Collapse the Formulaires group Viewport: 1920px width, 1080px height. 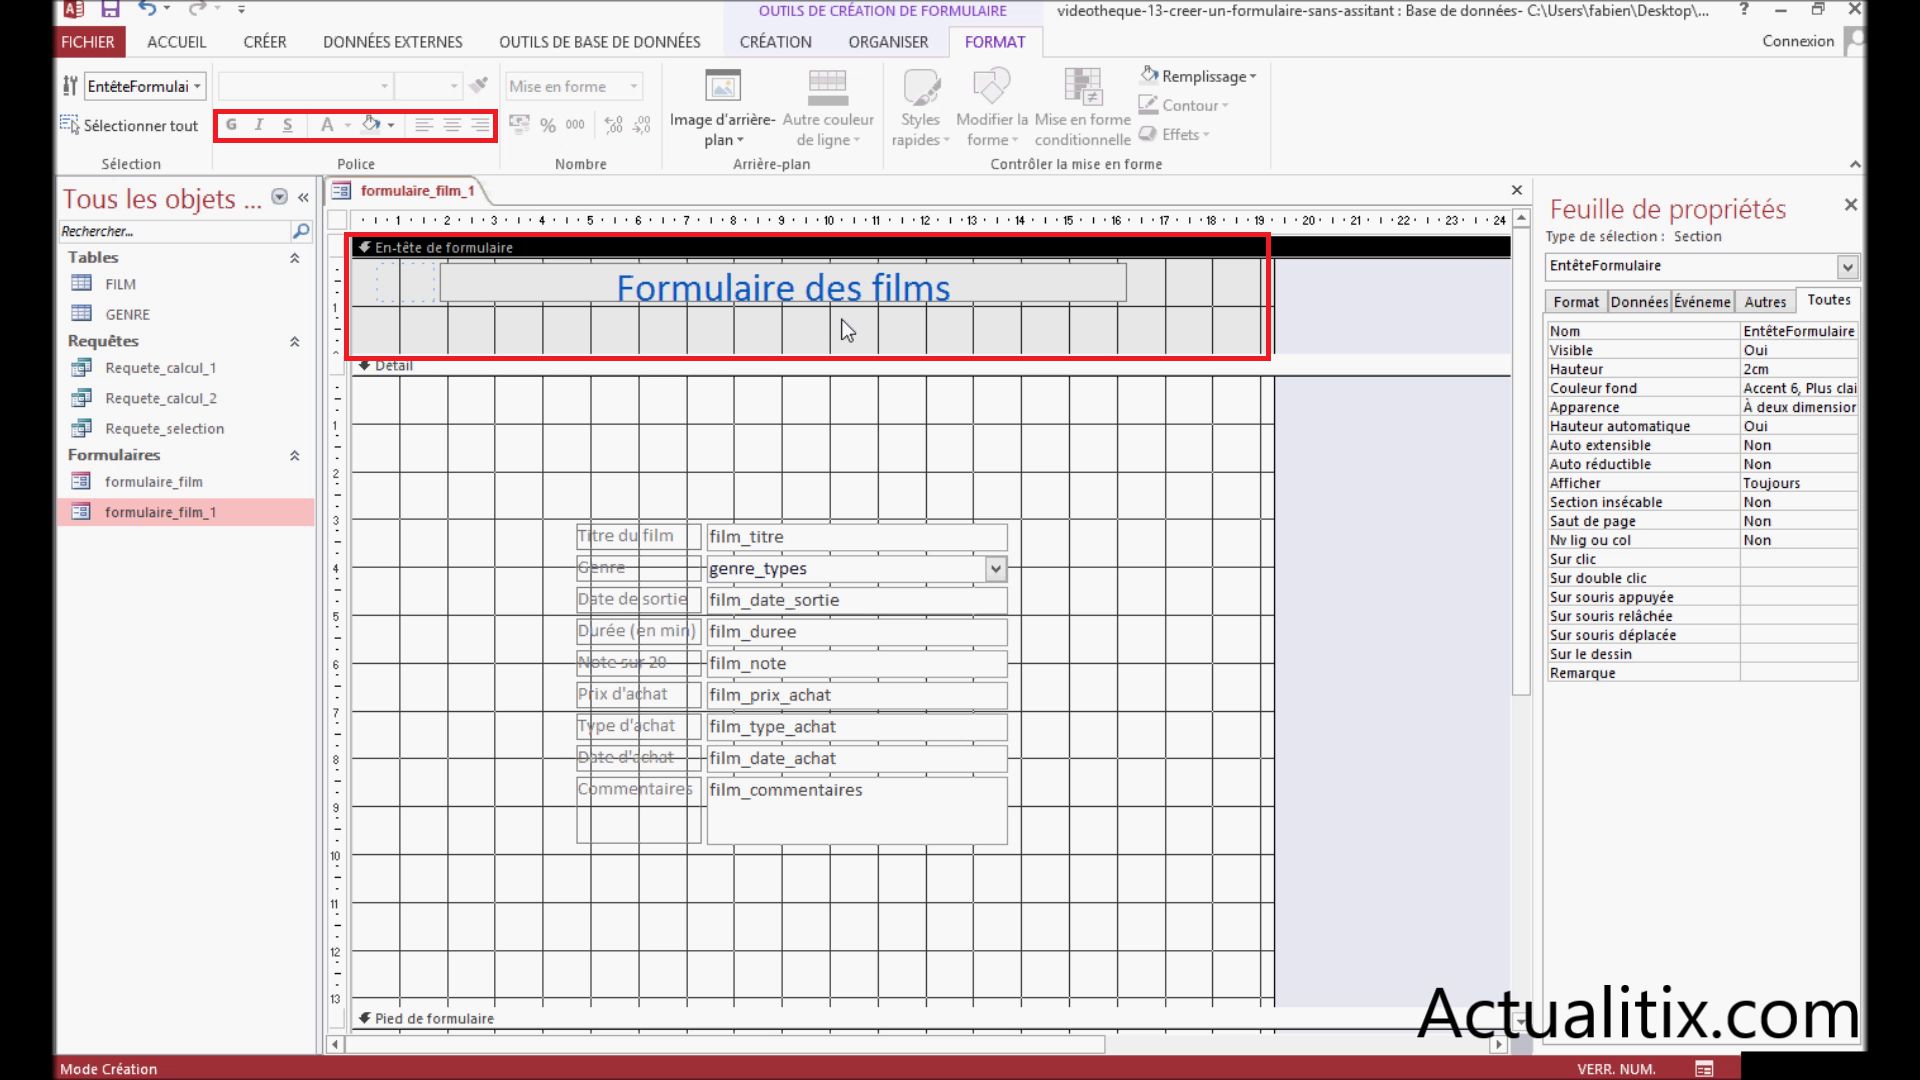click(295, 456)
